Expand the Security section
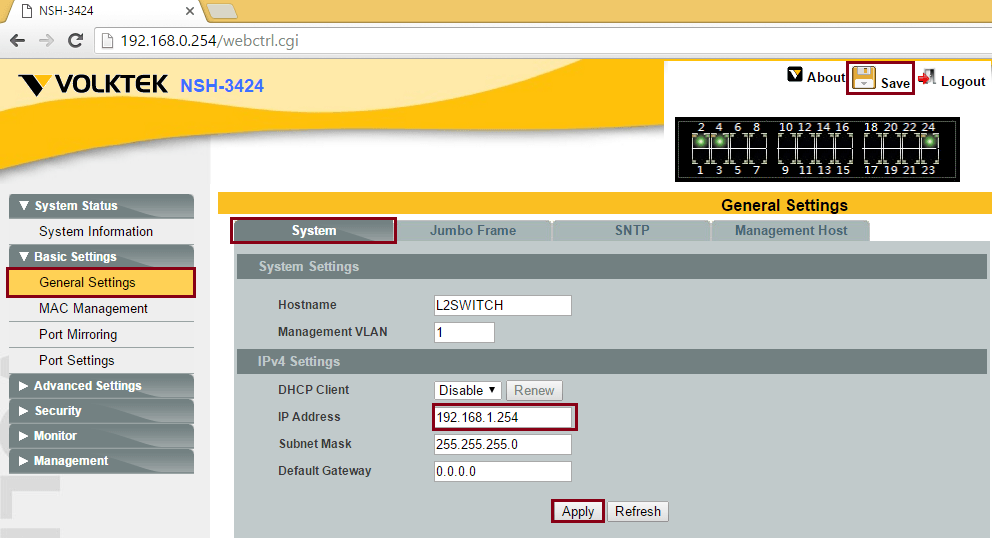This screenshot has height=538, width=992. 101,411
